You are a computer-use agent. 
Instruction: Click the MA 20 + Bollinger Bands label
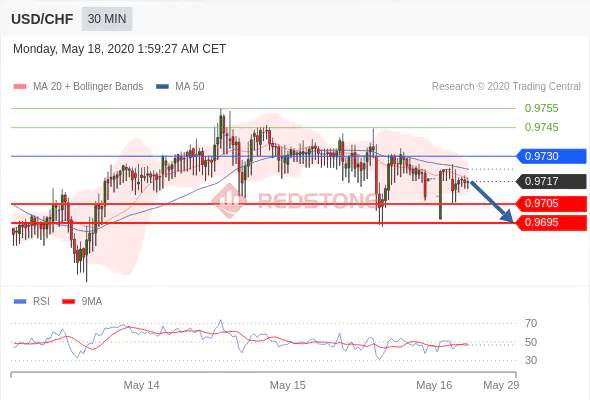coord(88,87)
